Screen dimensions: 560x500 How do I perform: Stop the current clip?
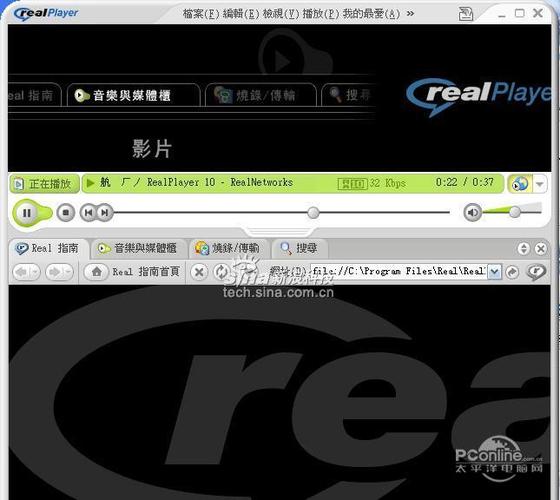coord(66,212)
